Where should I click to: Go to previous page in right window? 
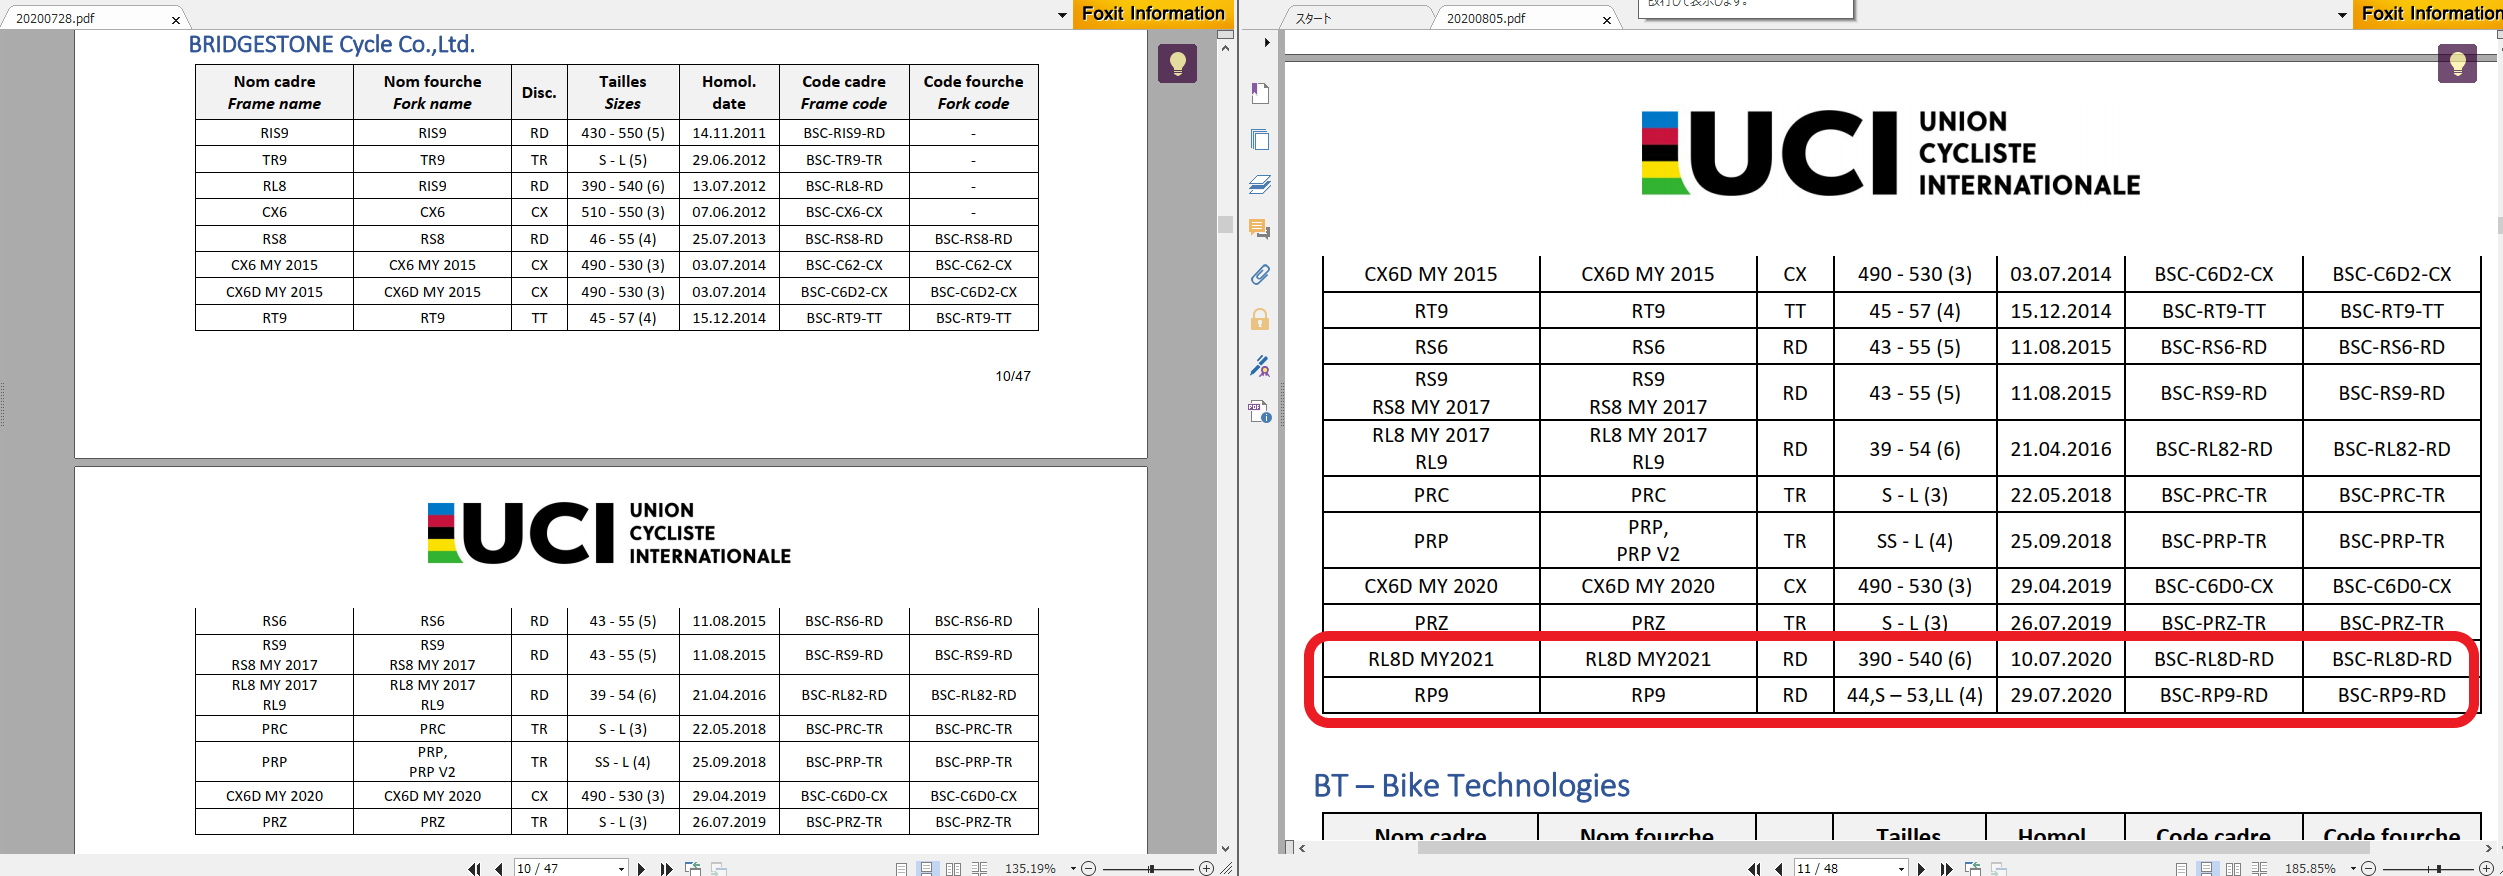(1778, 869)
